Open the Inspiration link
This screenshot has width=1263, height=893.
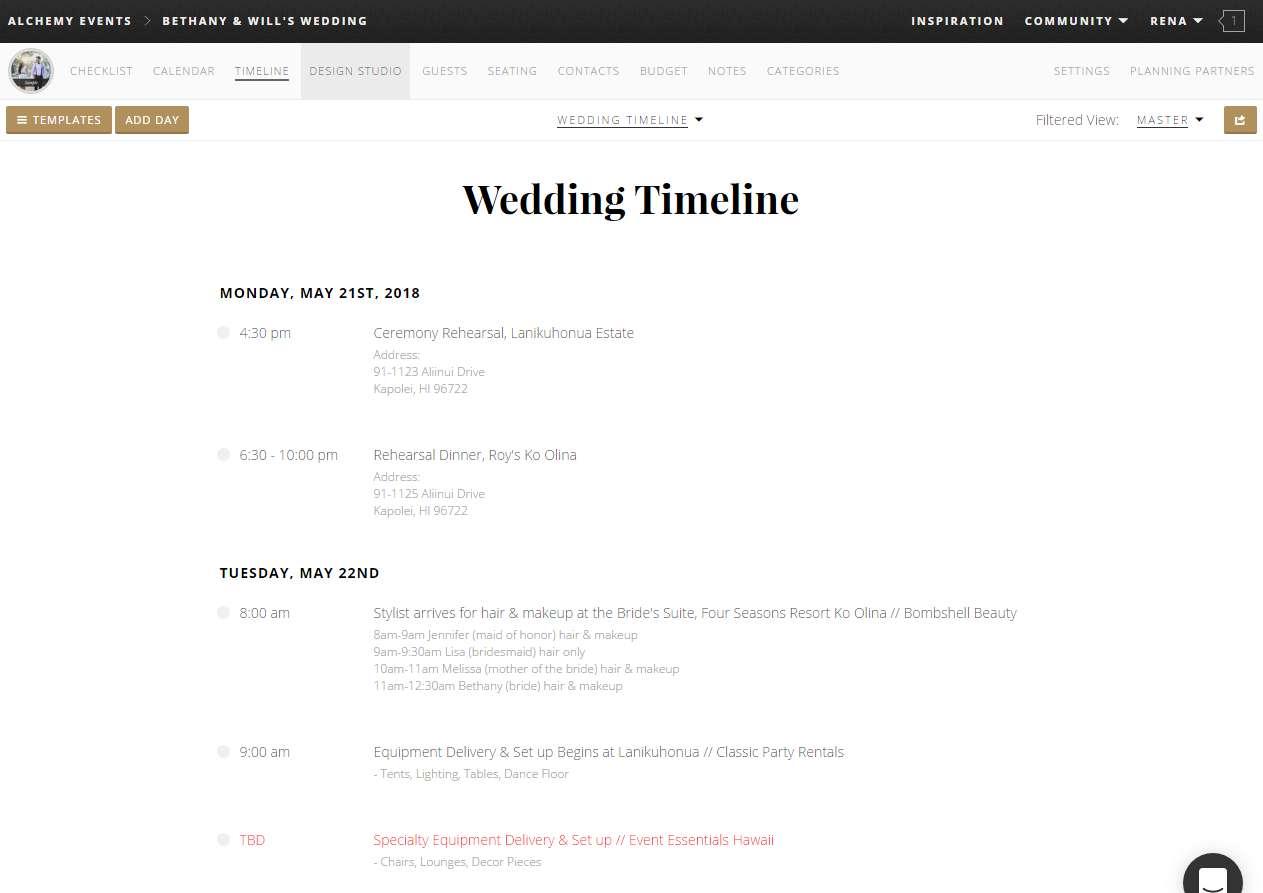click(957, 21)
